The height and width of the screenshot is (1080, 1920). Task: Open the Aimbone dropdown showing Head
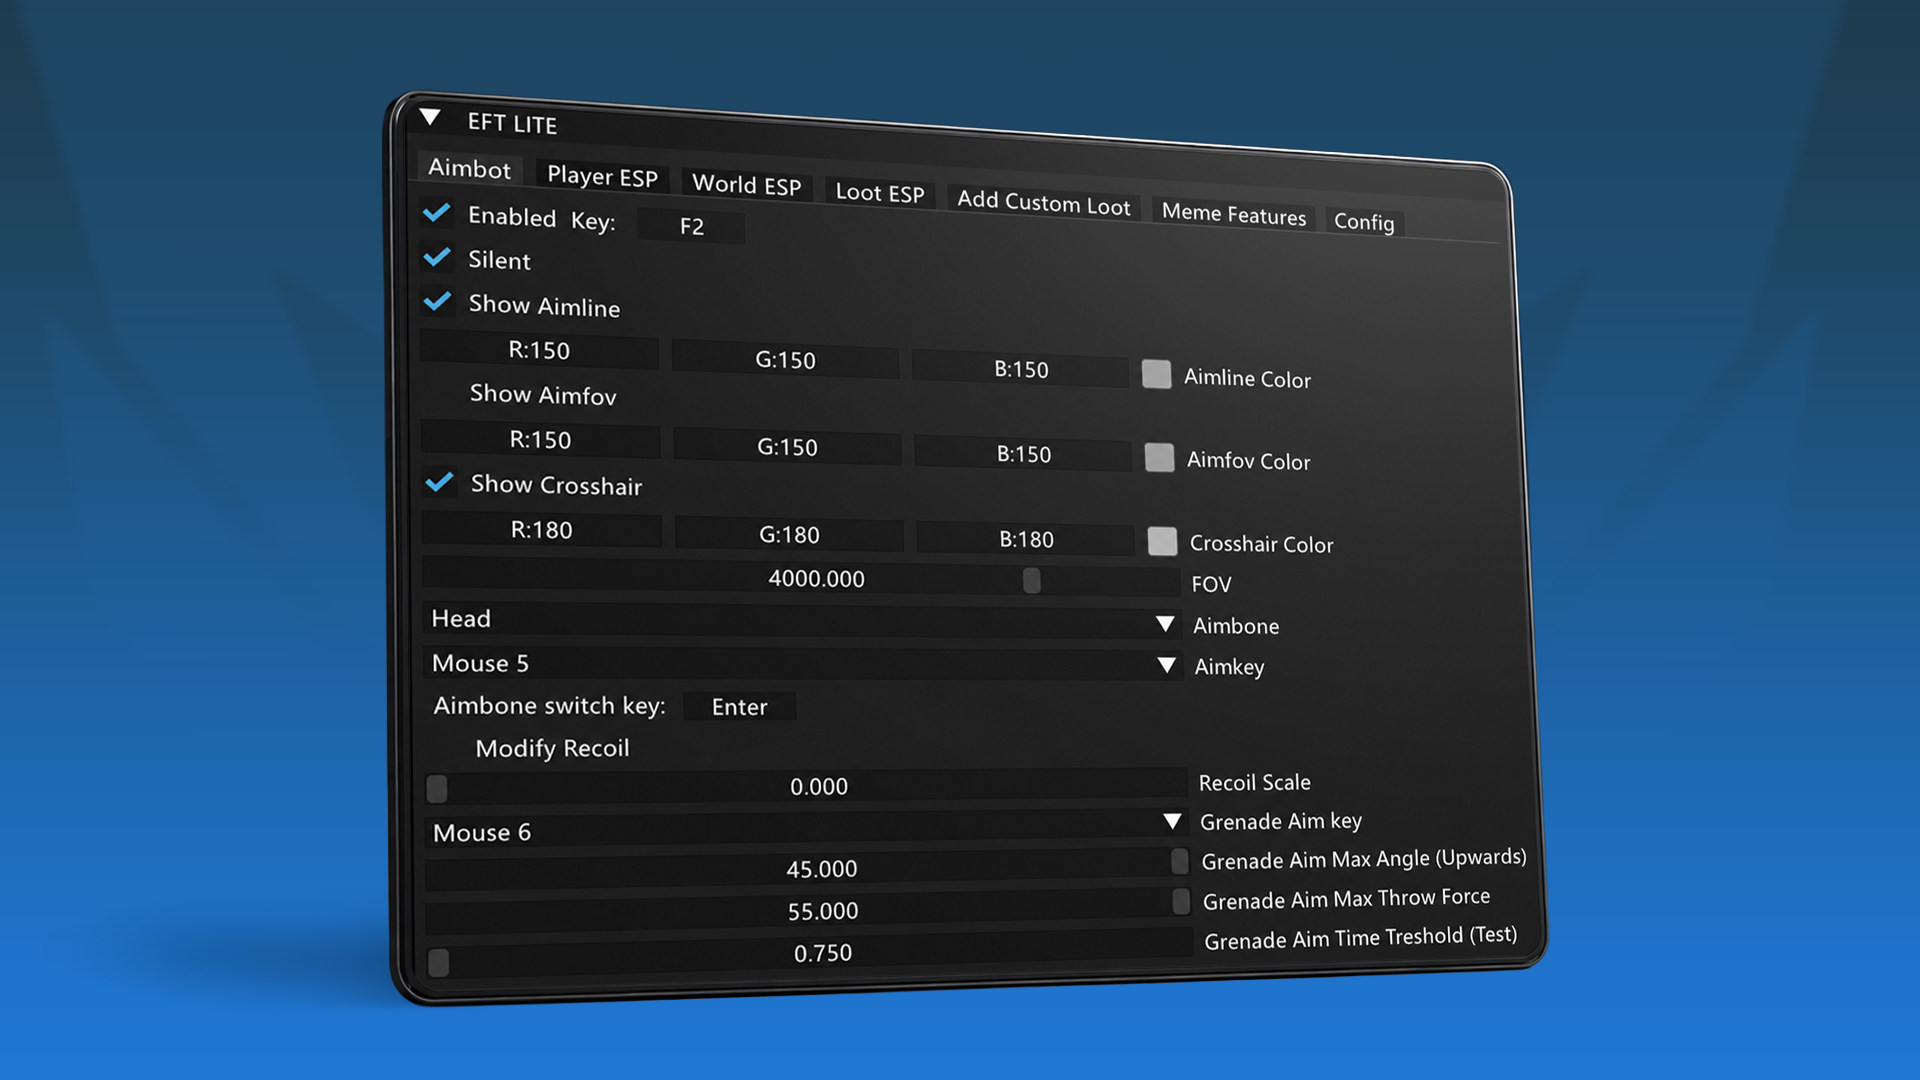coord(802,620)
